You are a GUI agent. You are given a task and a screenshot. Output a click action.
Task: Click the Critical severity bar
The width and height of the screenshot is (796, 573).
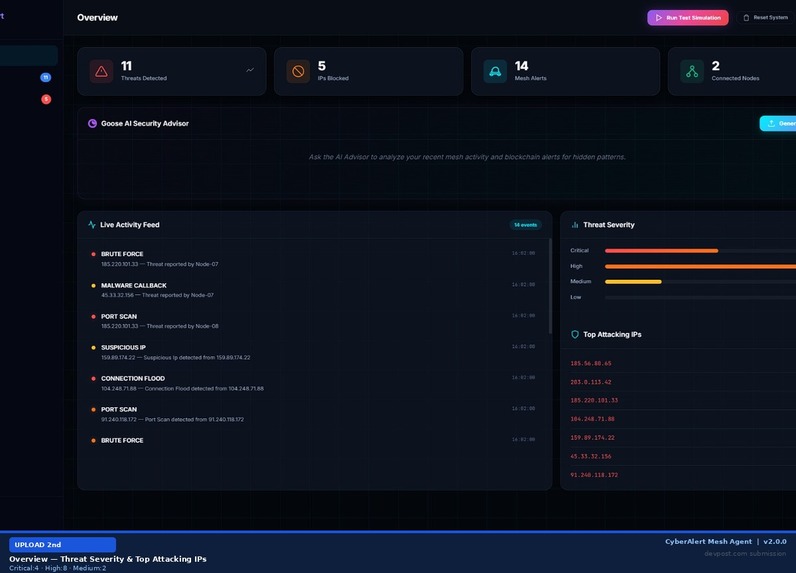661,251
